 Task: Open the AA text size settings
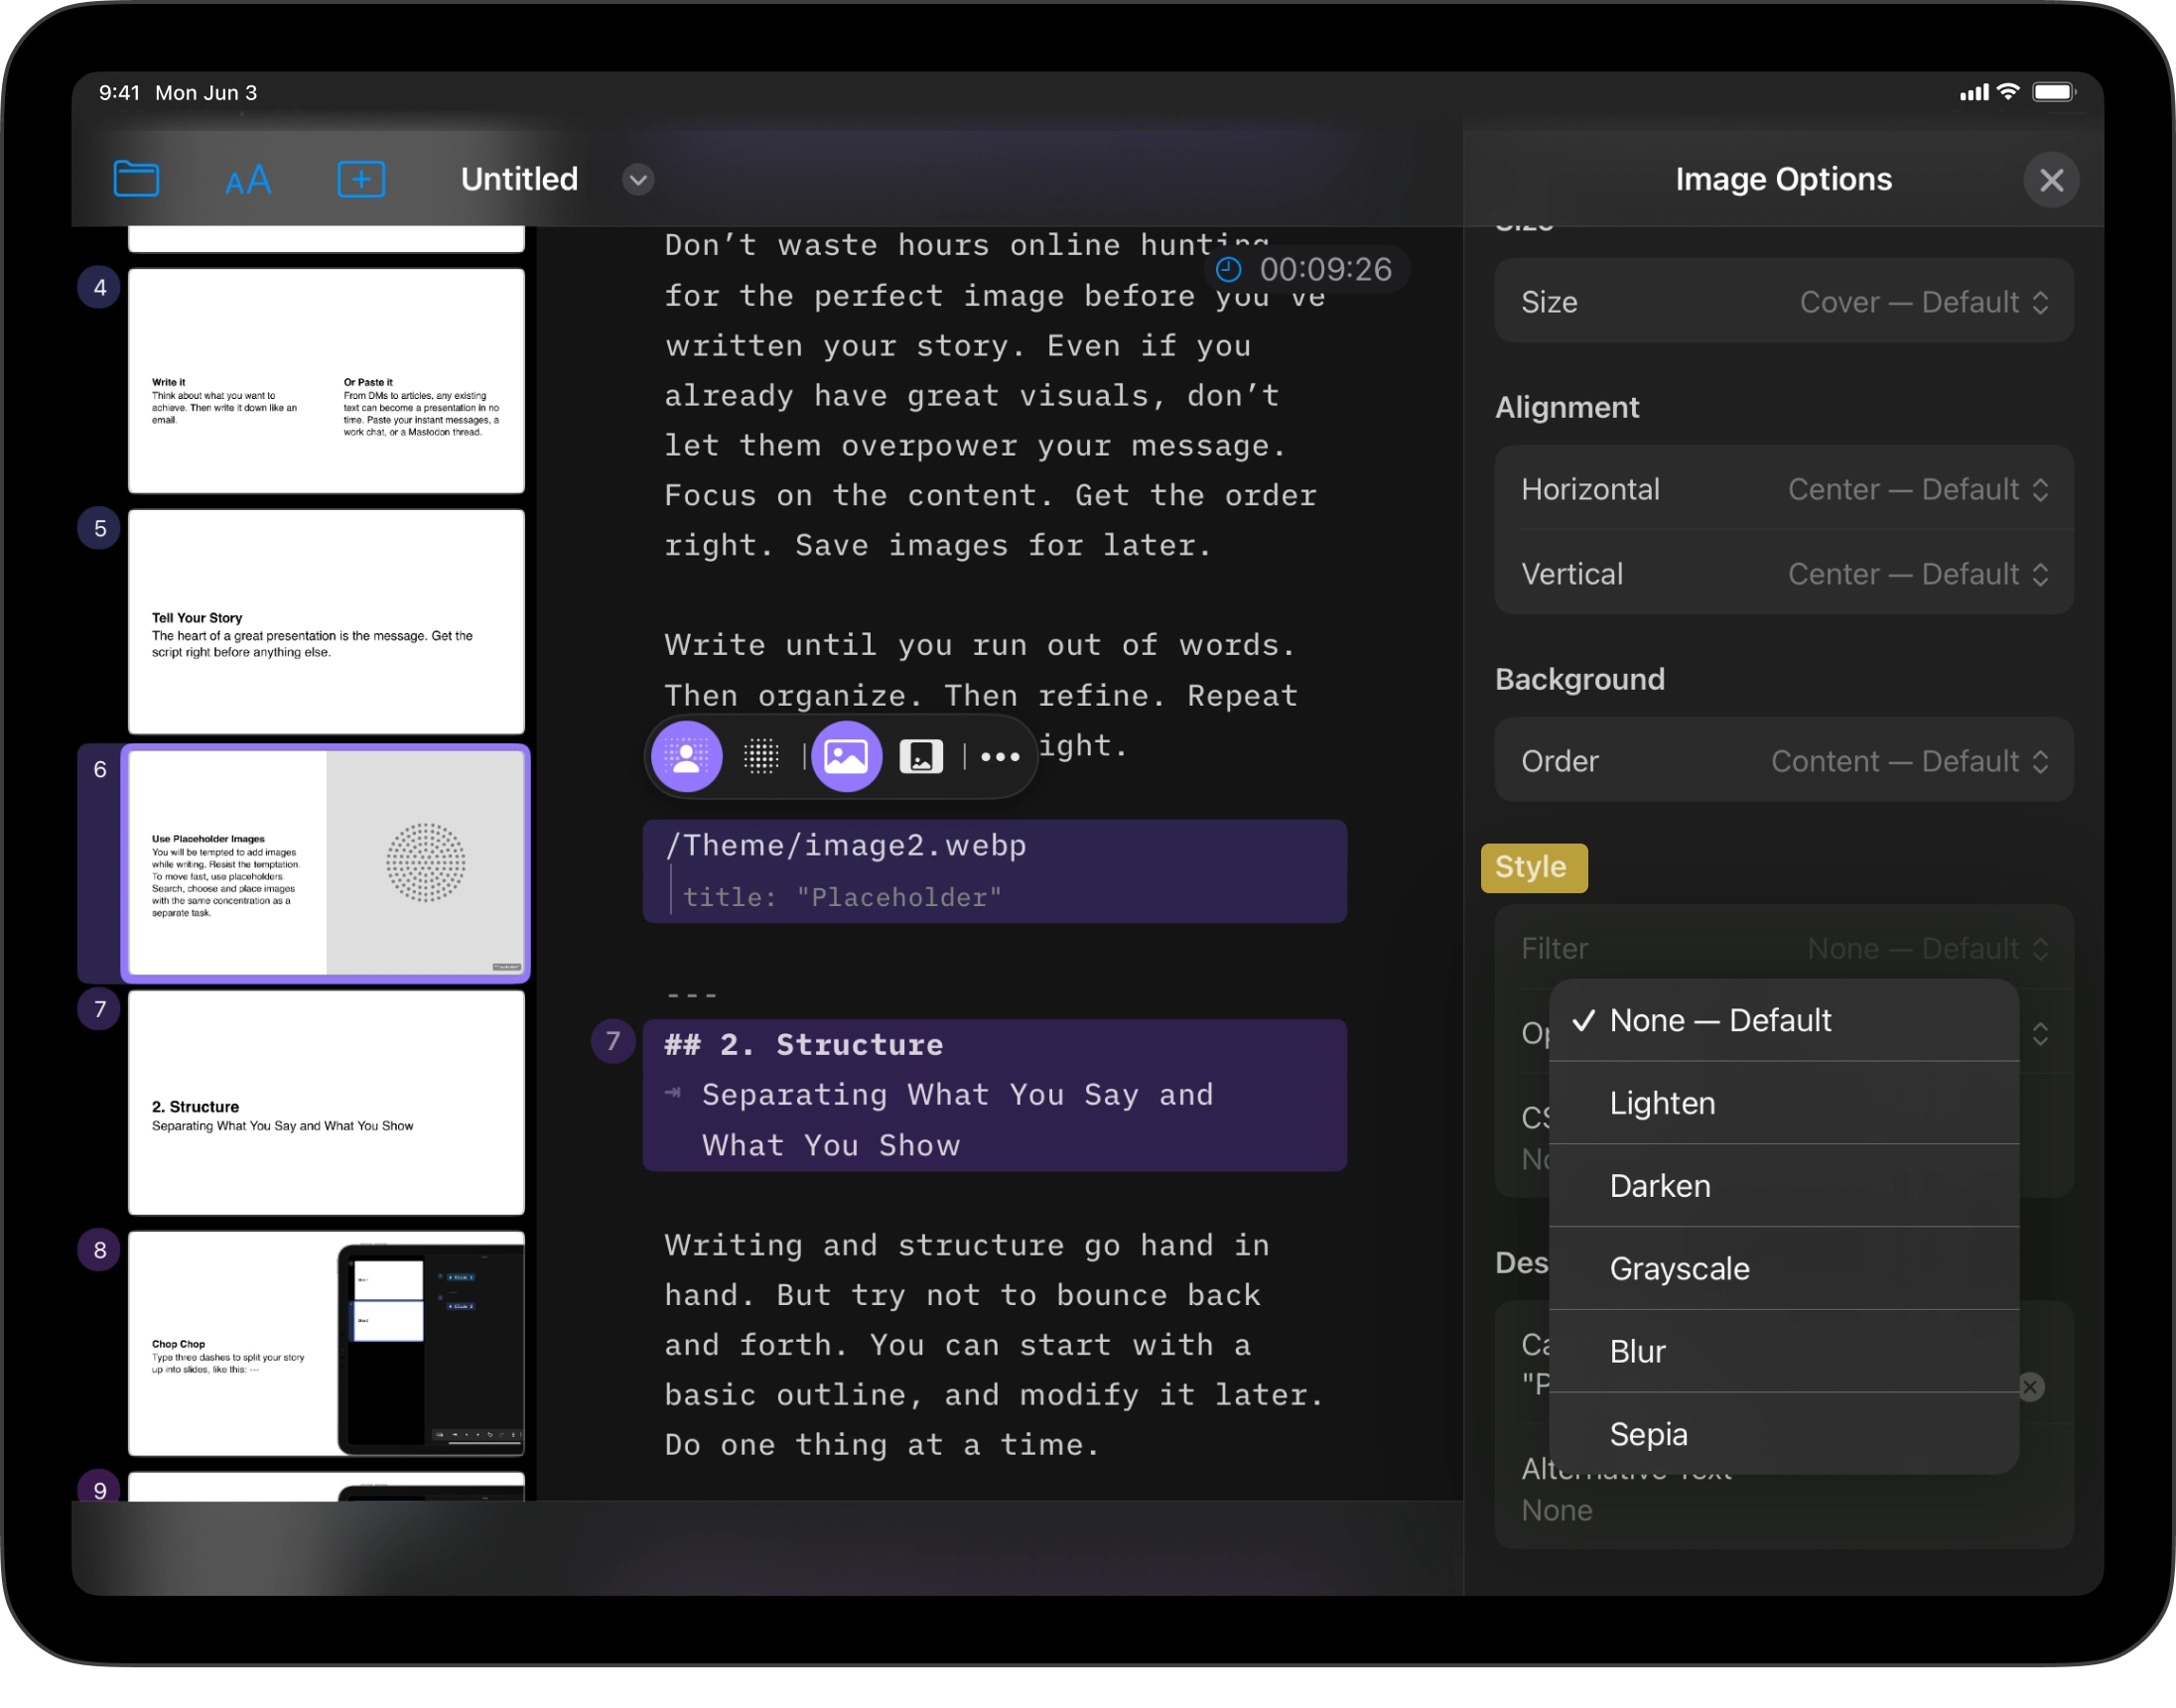tap(248, 180)
